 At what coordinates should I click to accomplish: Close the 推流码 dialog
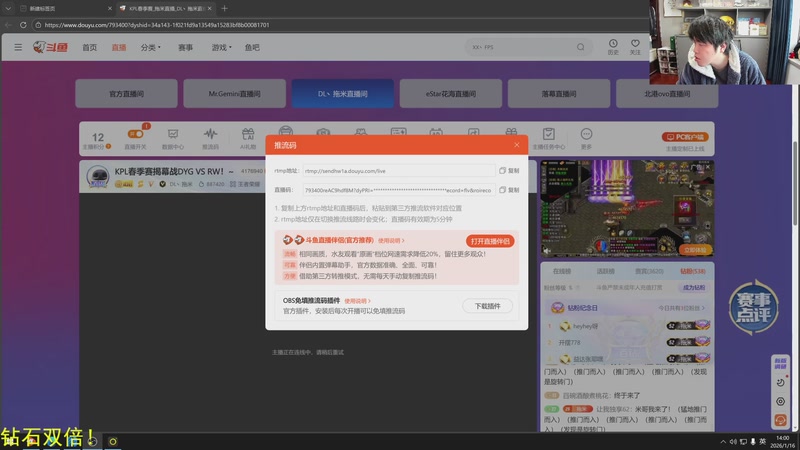point(516,145)
